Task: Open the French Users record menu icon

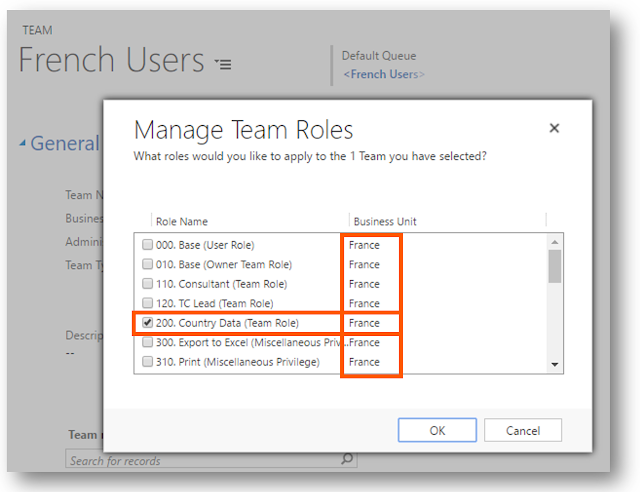Action: [222, 64]
